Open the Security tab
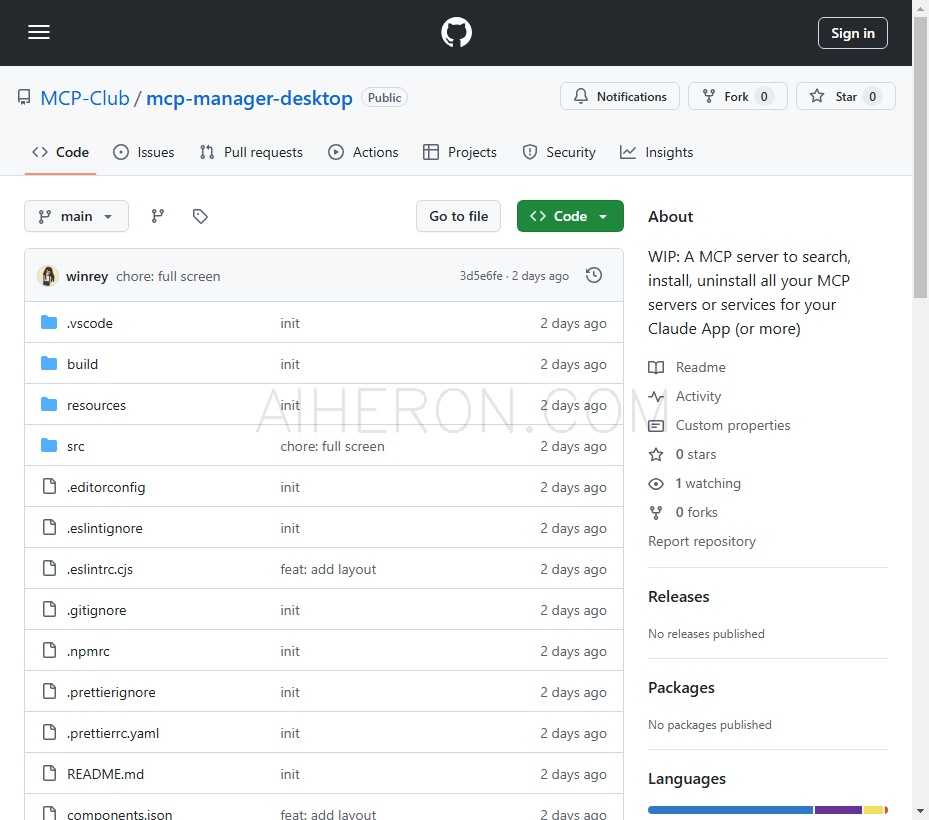This screenshot has height=820, width=929. click(x=559, y=152)
